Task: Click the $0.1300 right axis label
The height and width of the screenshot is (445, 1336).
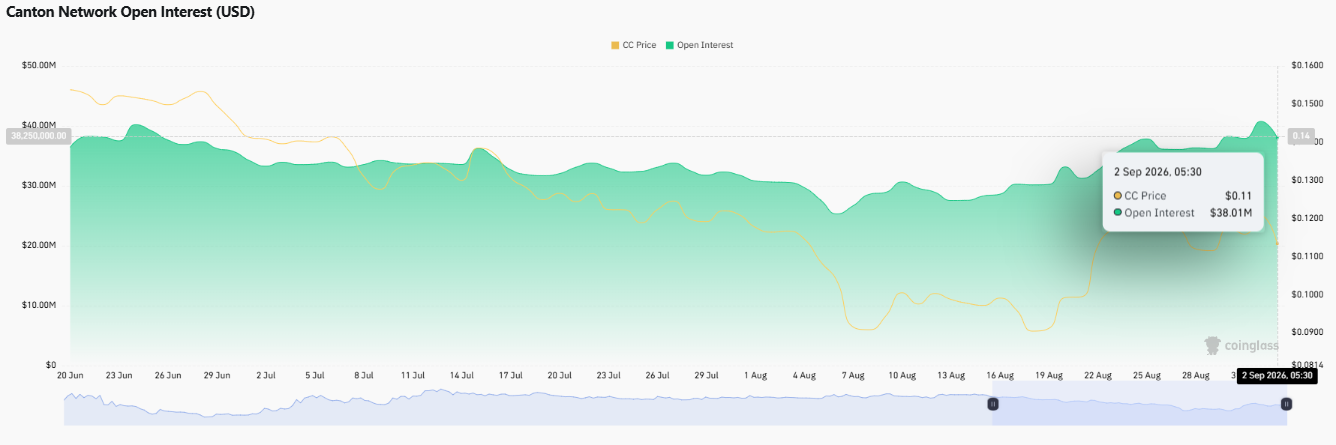Action: [1308, 180]
